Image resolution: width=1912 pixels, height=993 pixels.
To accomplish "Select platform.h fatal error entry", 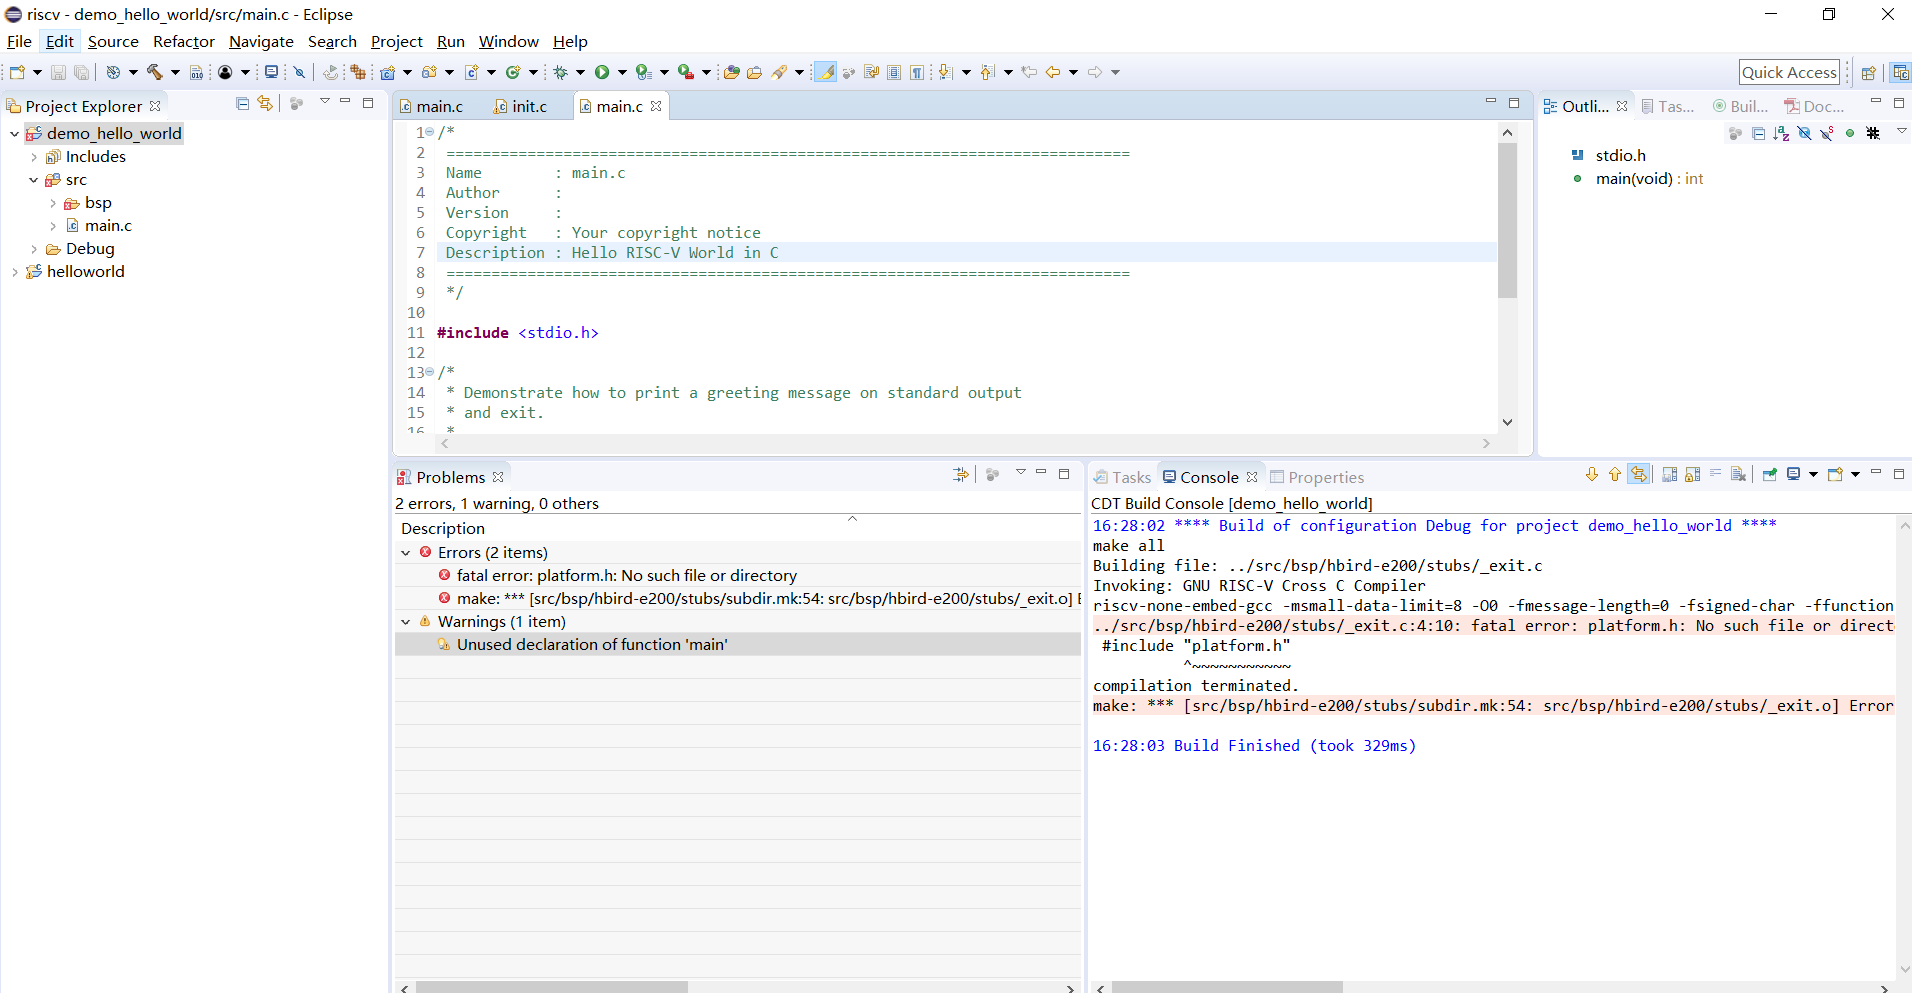I will (626, 576).
